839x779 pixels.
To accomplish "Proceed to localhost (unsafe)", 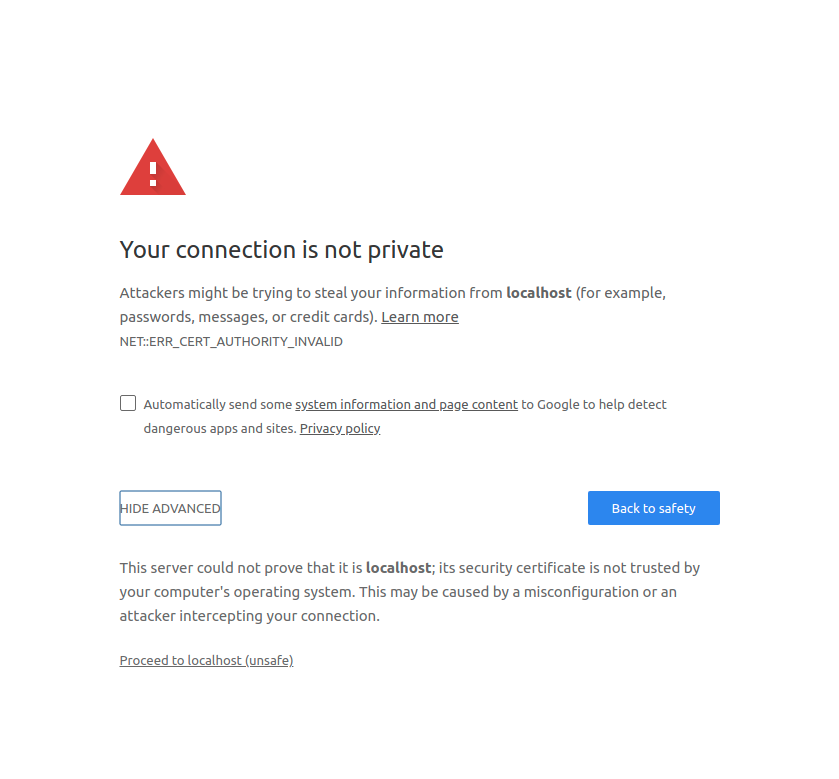I will tap(206, 661).
